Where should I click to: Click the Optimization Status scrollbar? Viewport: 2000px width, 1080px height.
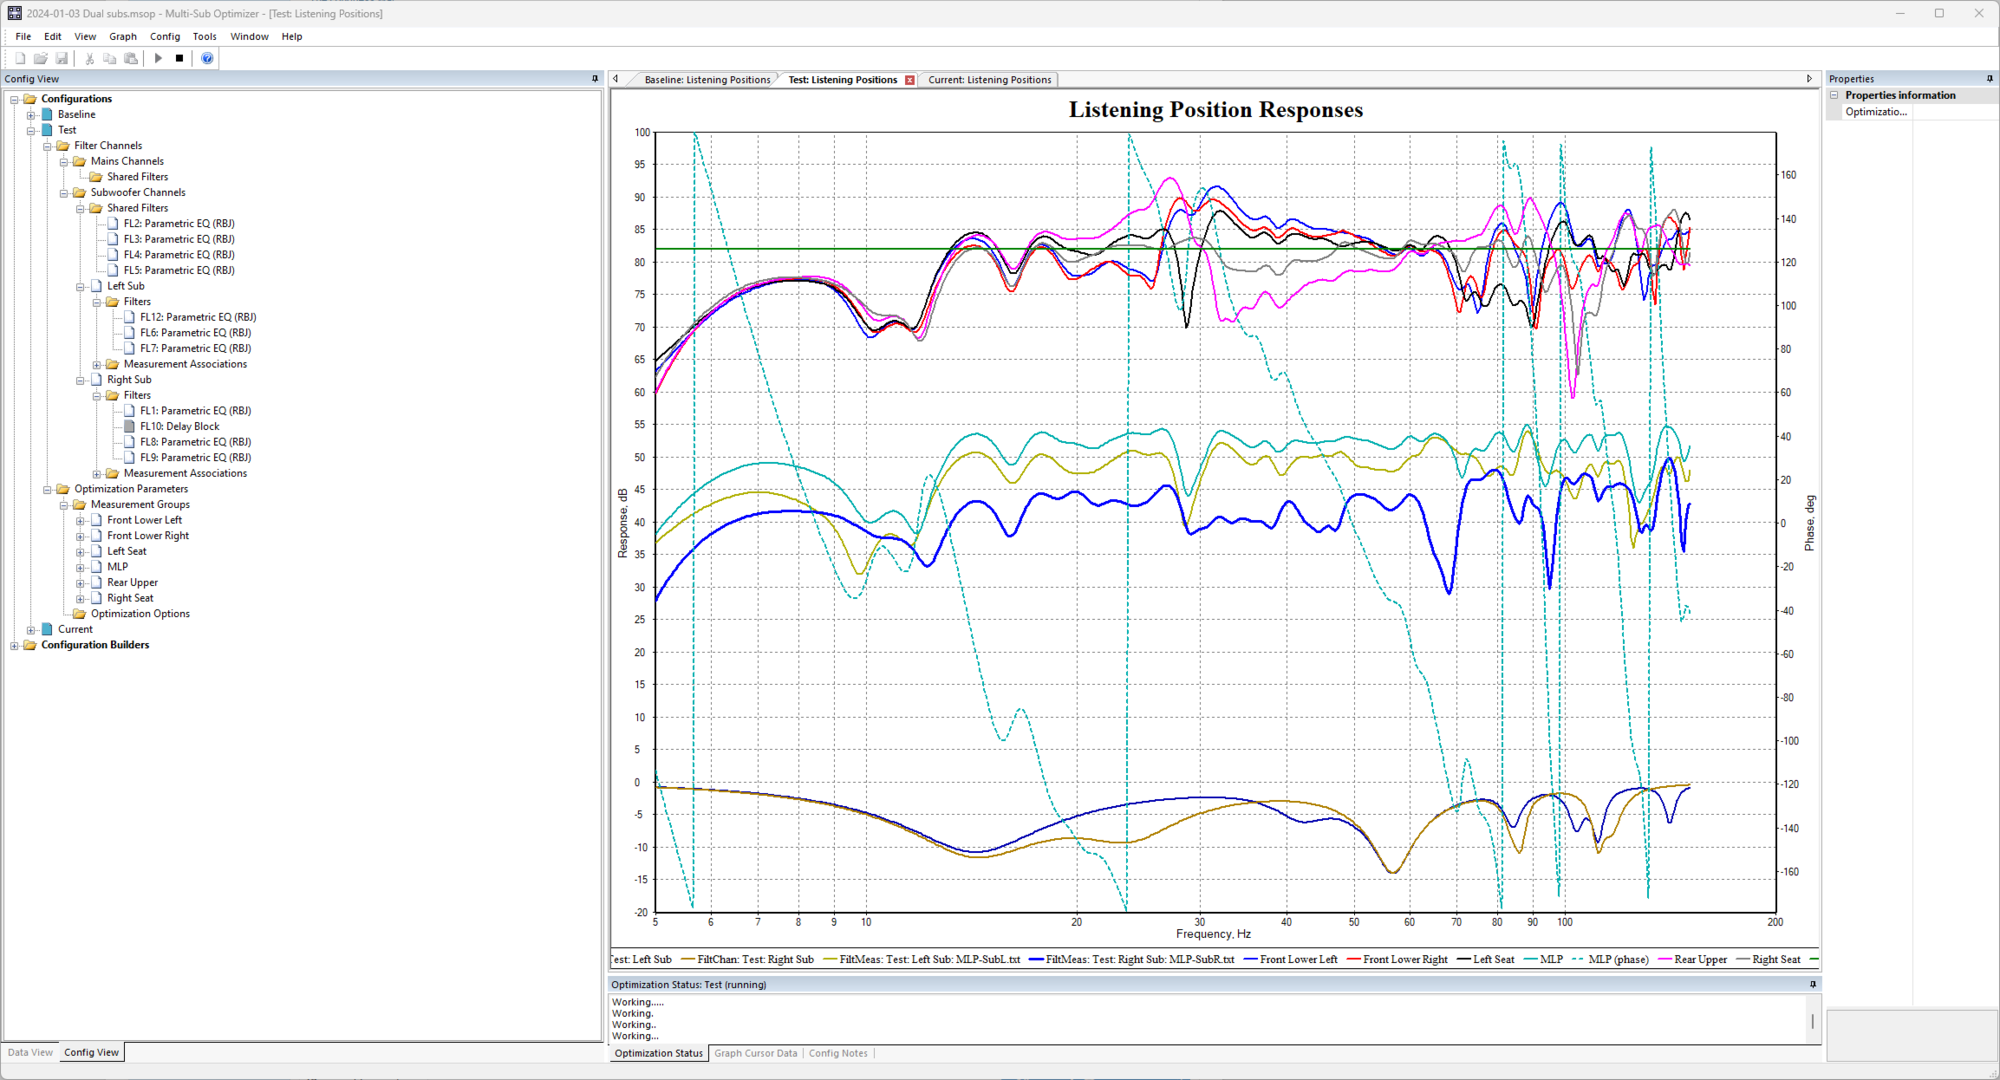click(x=1812, y=1019)
